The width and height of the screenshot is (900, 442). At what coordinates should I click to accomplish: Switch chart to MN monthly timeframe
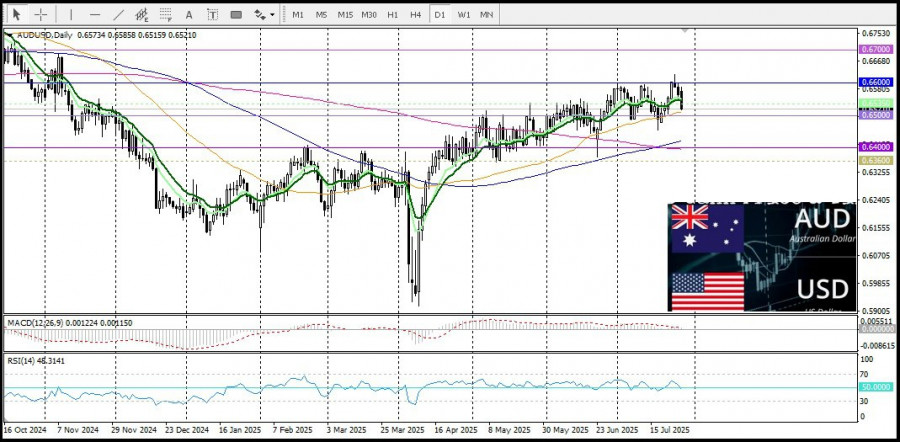point(486,14)
